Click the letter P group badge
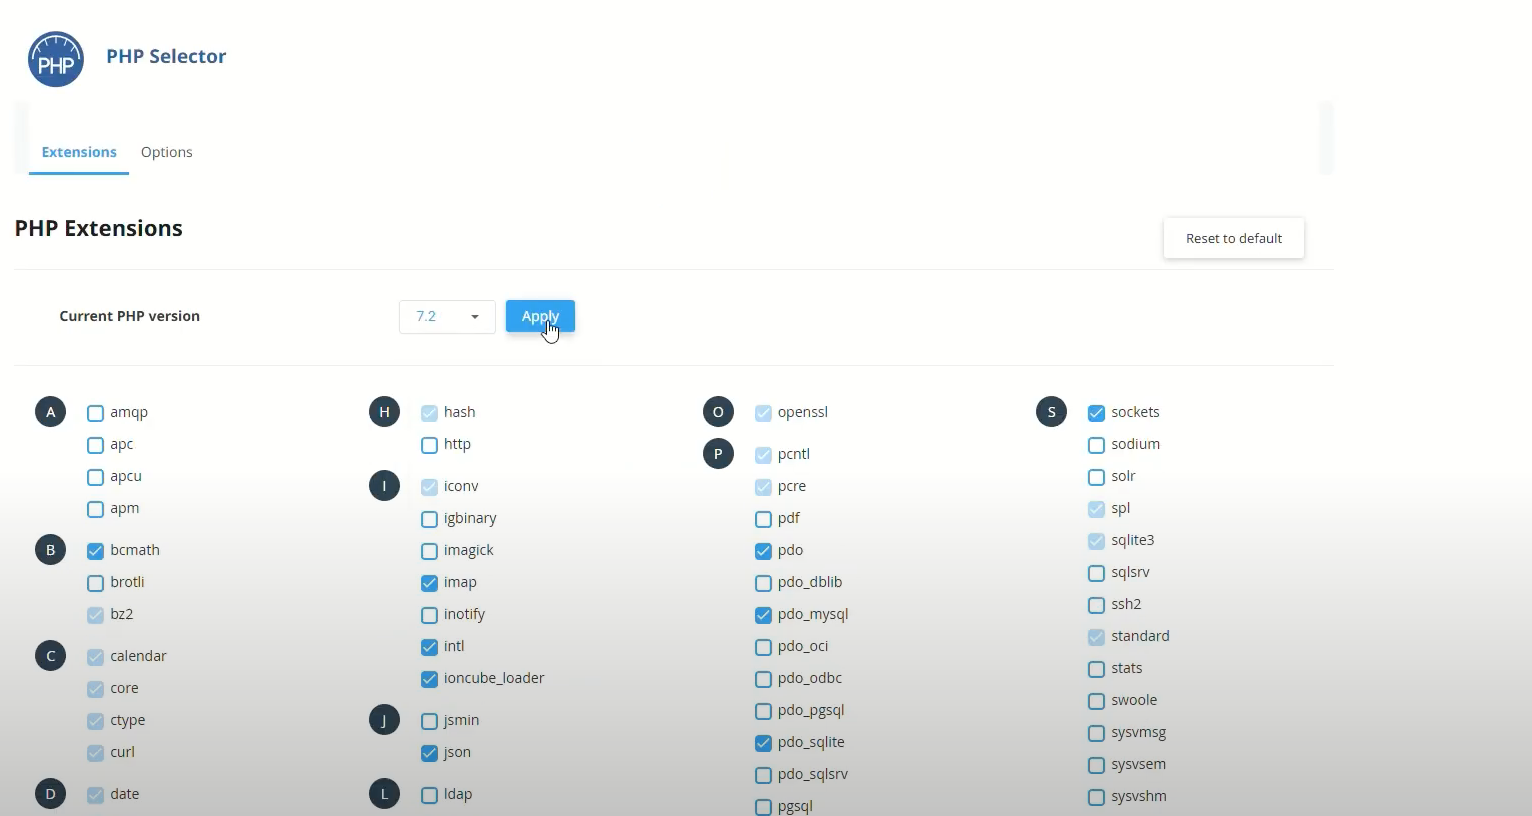Image resolution: width=1532 pixels, height=816 pixels. click(x=718, y=454)
